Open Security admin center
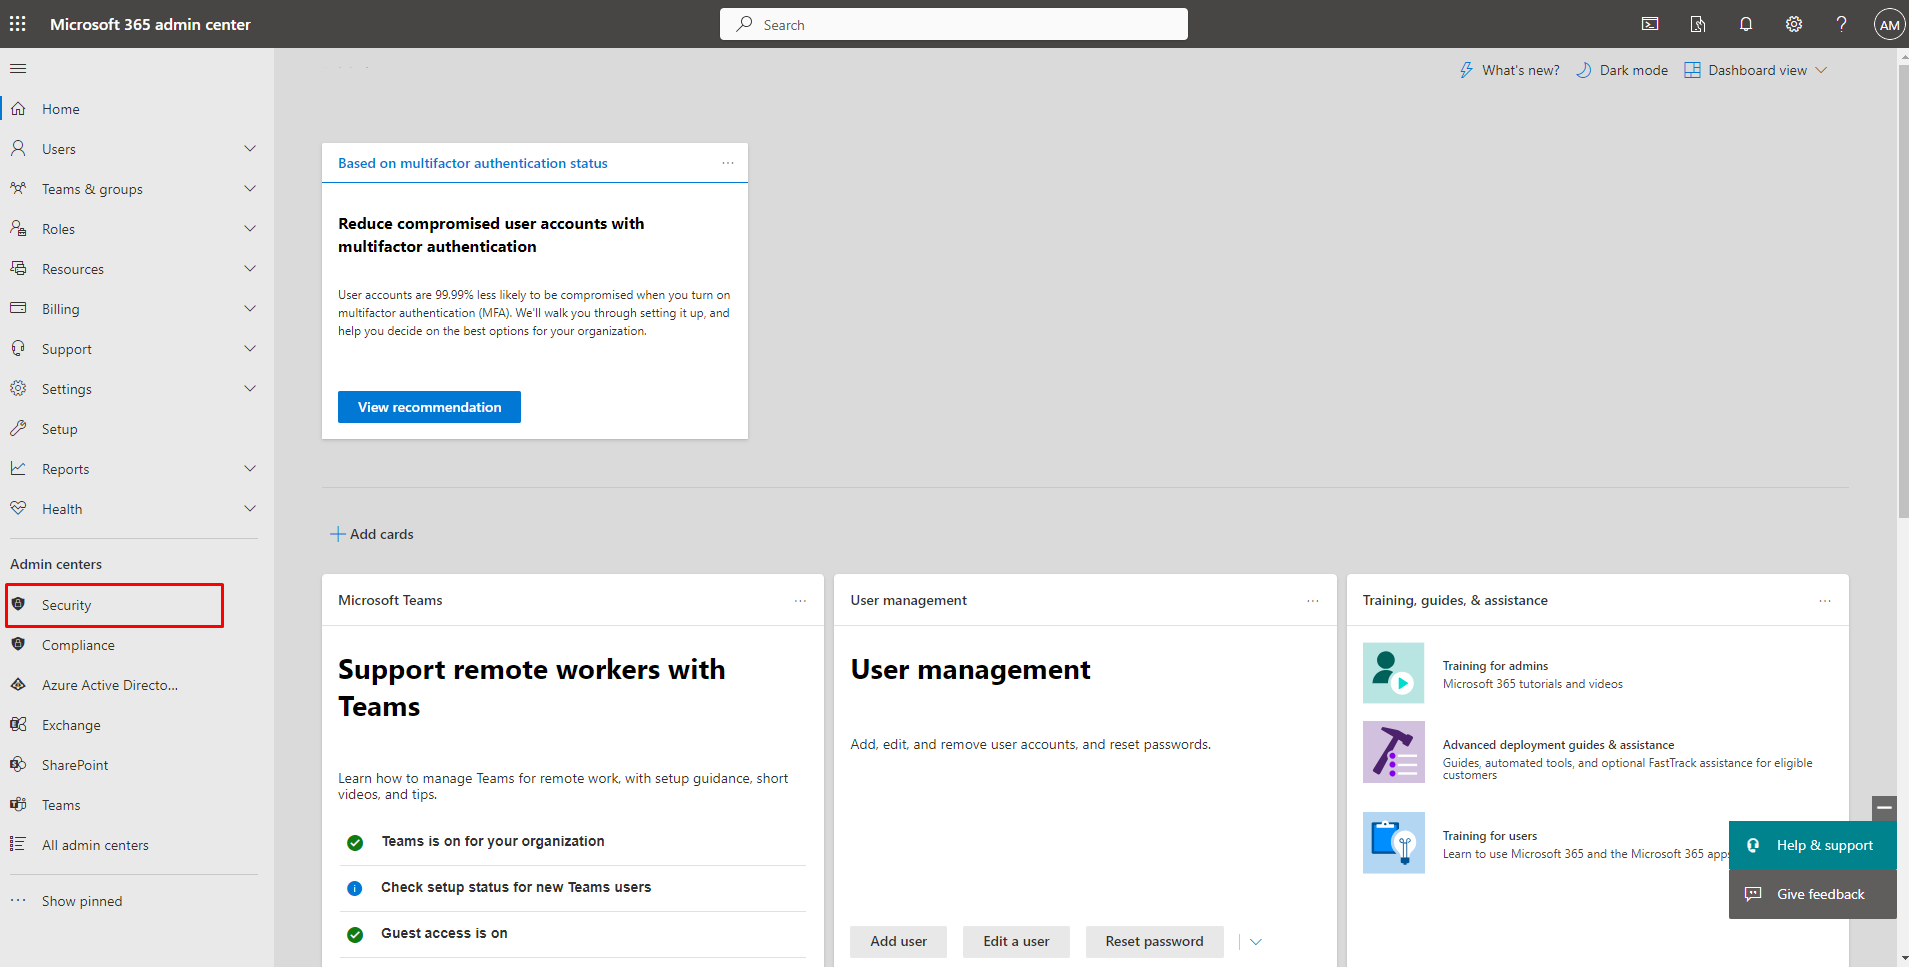 (66, 605)
